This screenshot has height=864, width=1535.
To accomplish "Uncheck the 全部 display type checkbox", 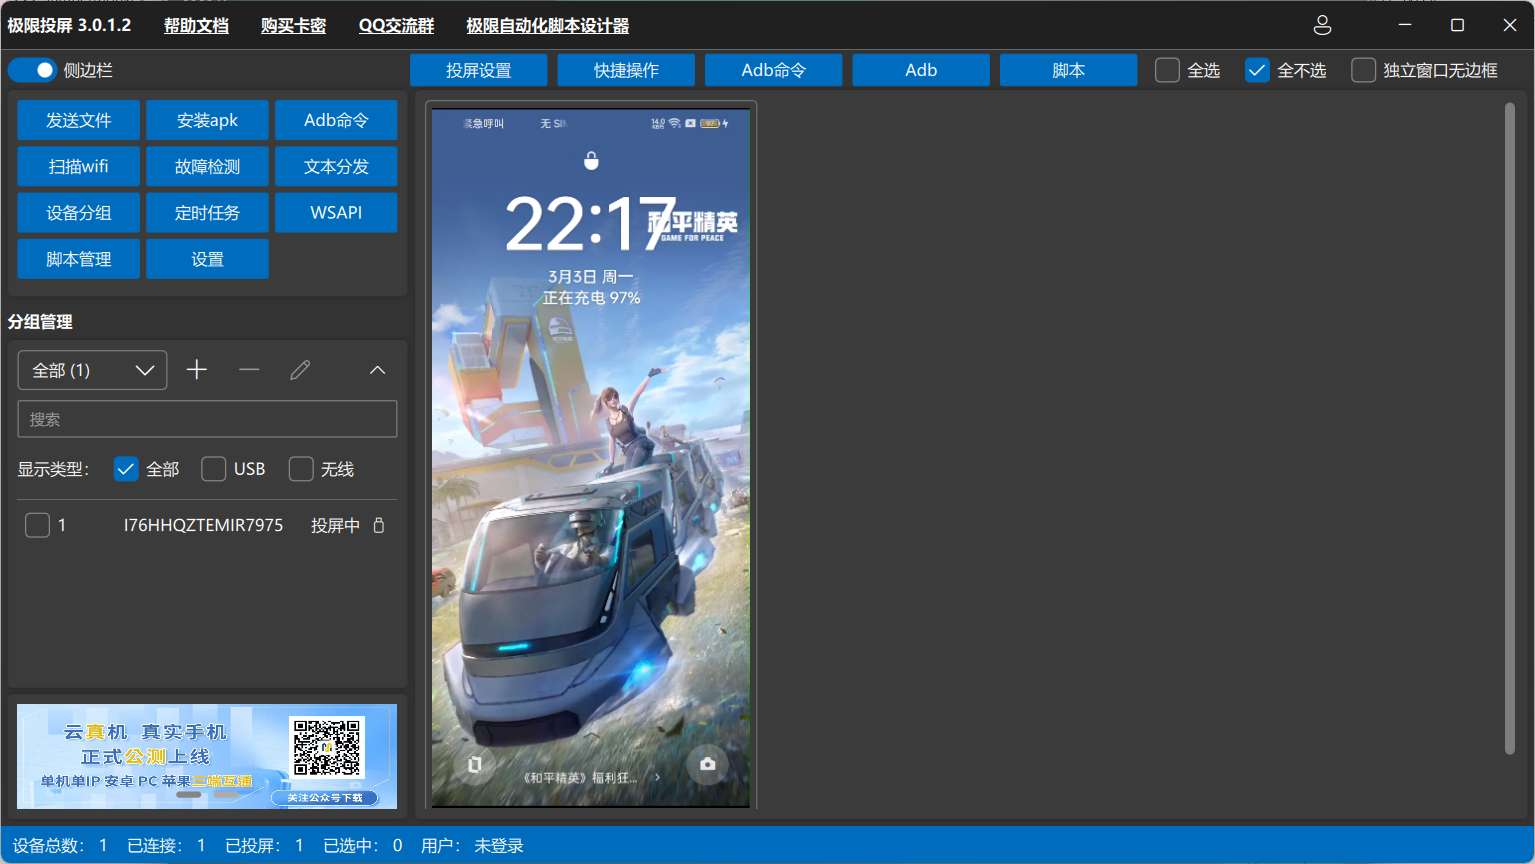I will click(126, 469).
